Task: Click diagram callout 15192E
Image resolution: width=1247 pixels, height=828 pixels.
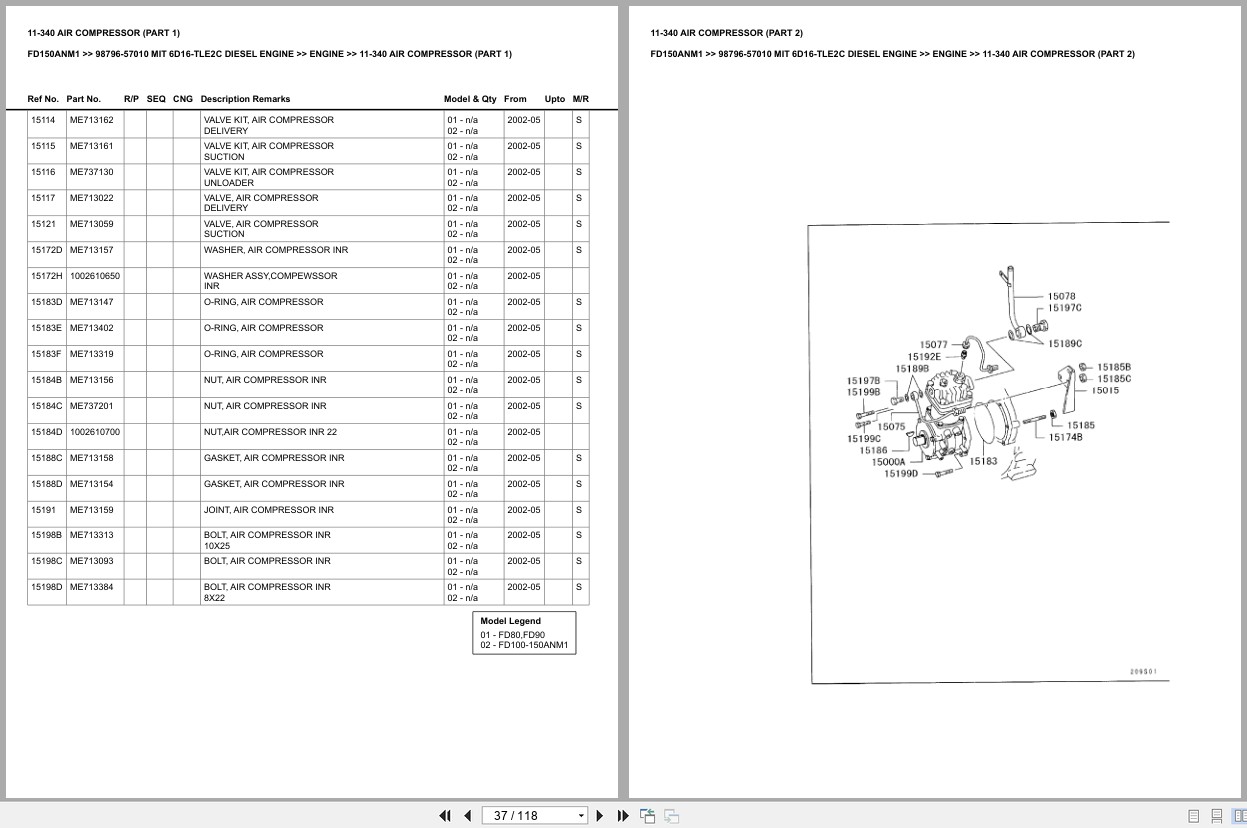Action: pos(924,357)
